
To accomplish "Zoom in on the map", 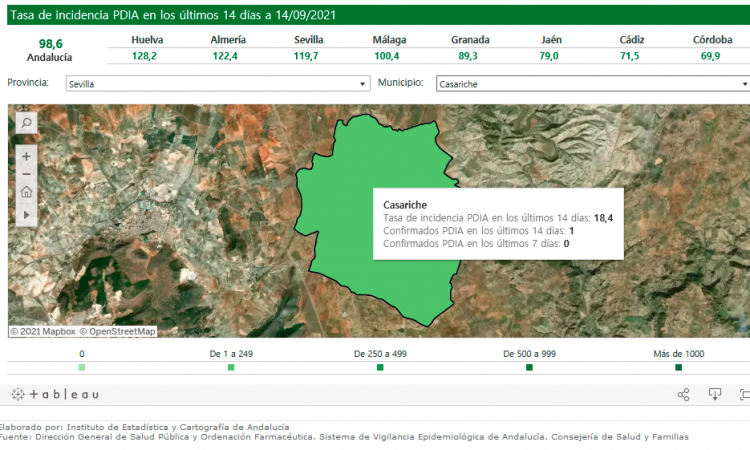I will [x=26, y=156].
